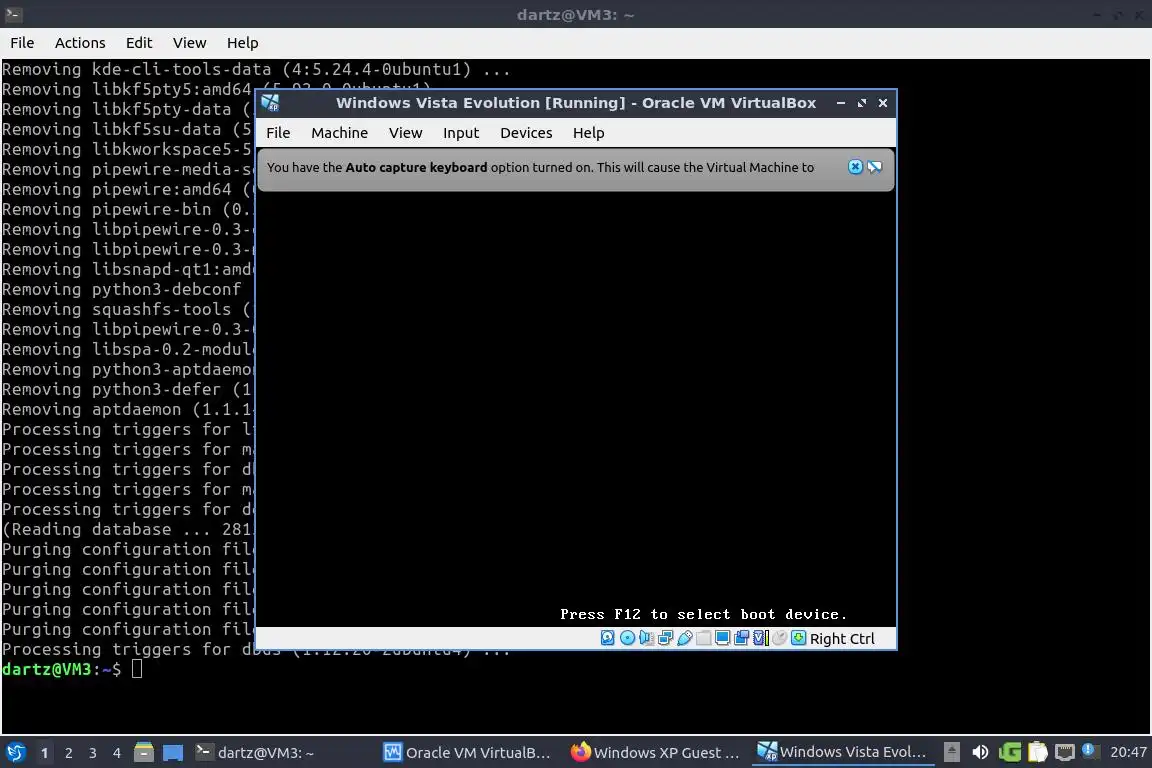
Task: Switch to Oracle VM VirtualBox taskbar entry
Action: [x=468, y=753]
